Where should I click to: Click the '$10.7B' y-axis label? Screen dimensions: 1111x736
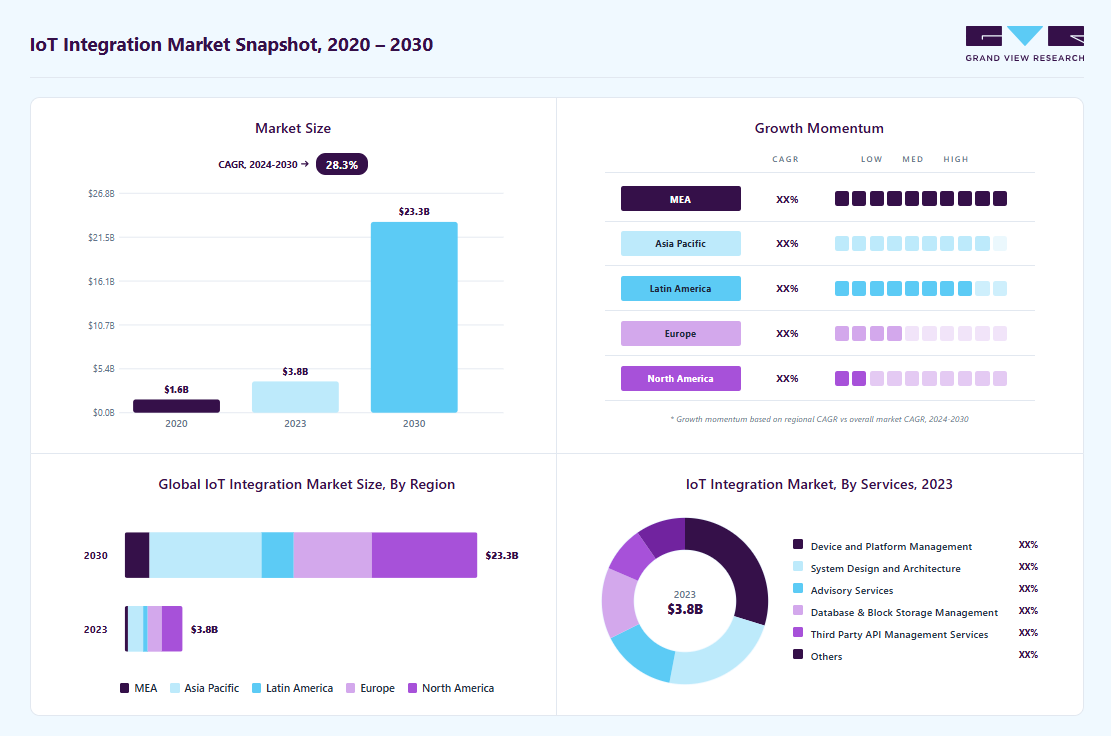[x=101, y=326]
